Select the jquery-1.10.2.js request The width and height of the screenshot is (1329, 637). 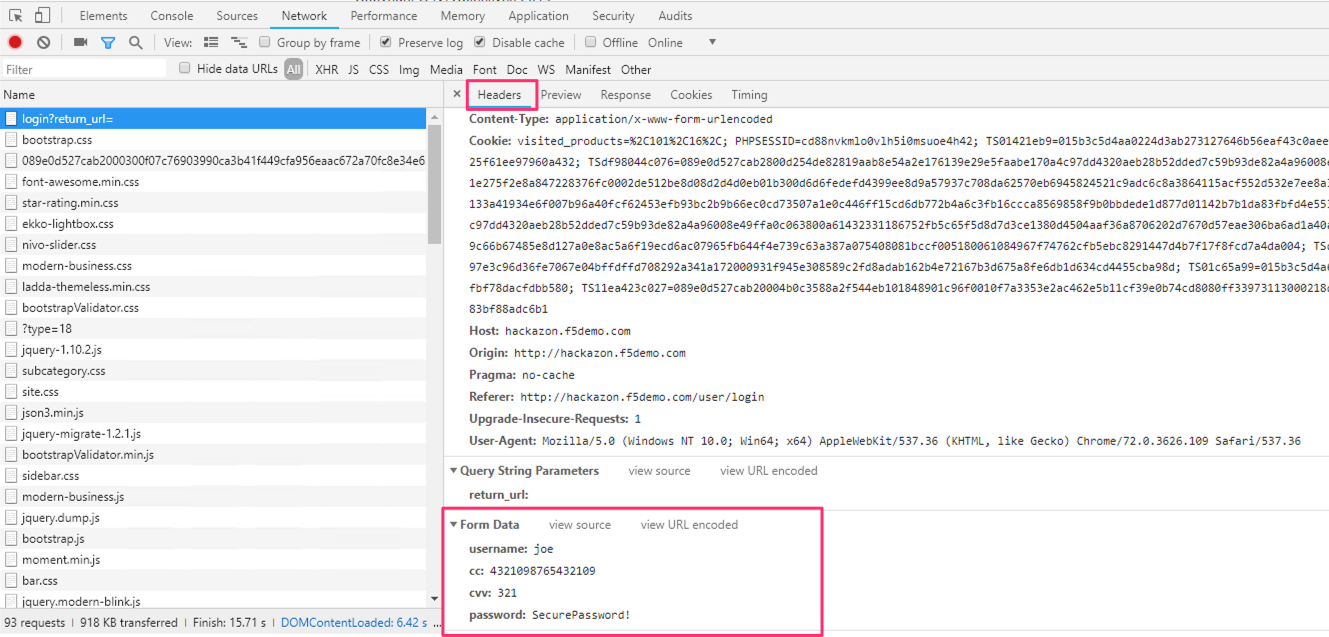pyautogui.click(x=214, y=349)
